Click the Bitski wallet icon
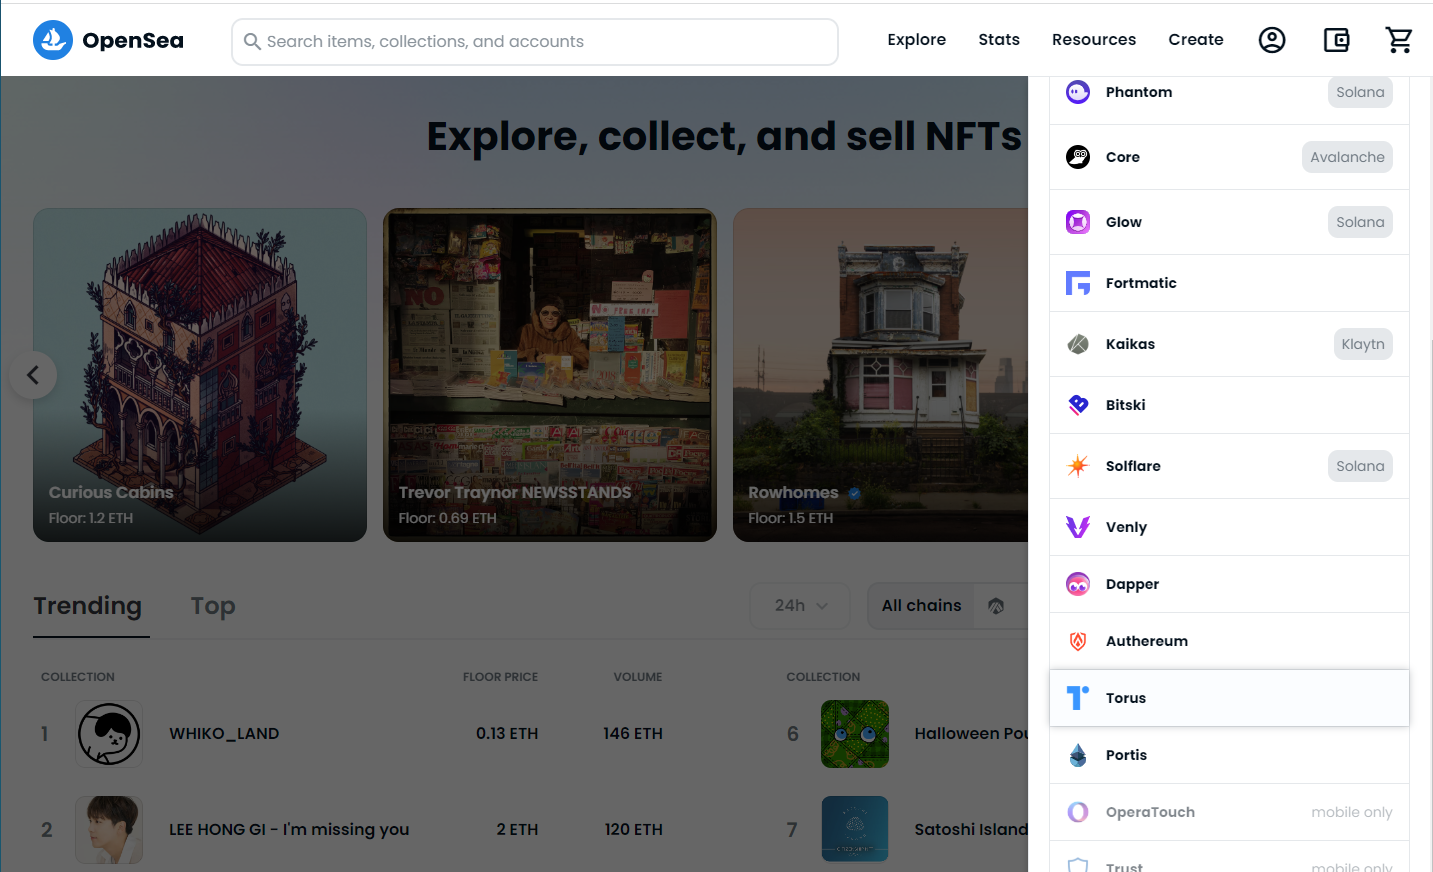Screen dimensions: 1433x872 [x=1078, y=405]
